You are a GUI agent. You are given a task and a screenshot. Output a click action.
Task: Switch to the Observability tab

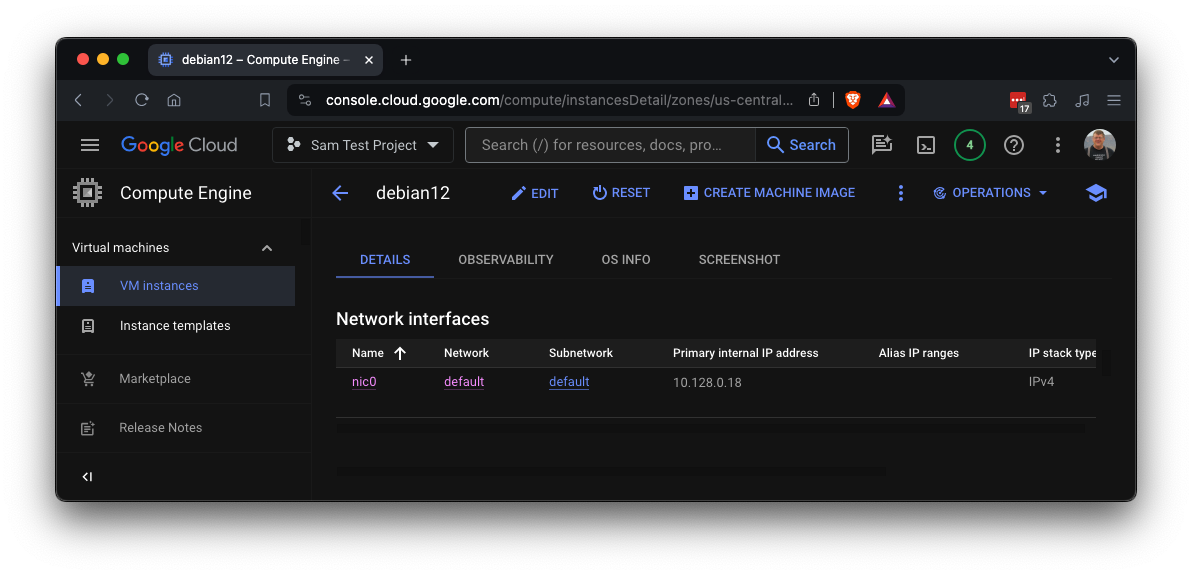click(505, 260)
